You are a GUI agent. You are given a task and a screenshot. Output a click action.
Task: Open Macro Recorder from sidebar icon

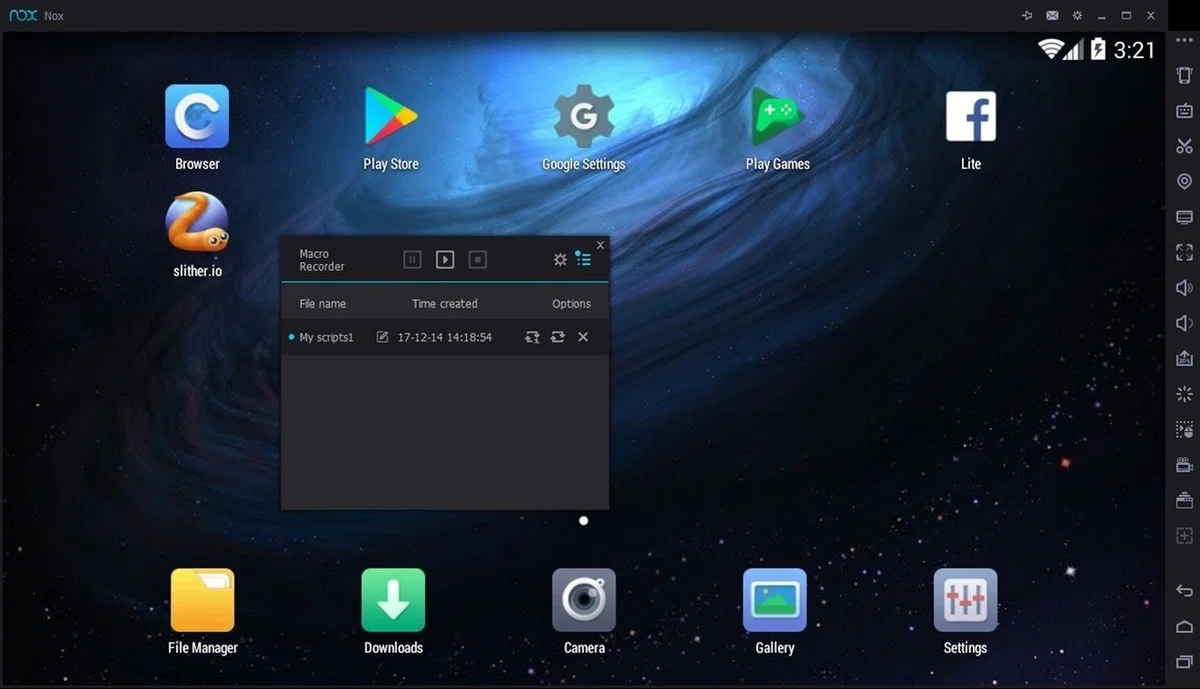[x=1184, y=430]
